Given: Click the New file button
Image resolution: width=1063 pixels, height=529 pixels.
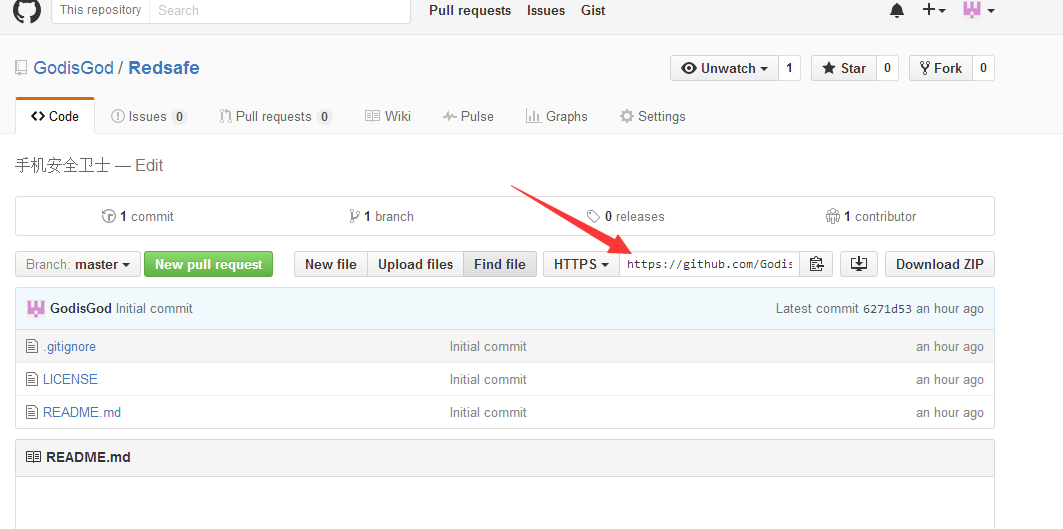Looking at the screenshot, I should [331, 264].
